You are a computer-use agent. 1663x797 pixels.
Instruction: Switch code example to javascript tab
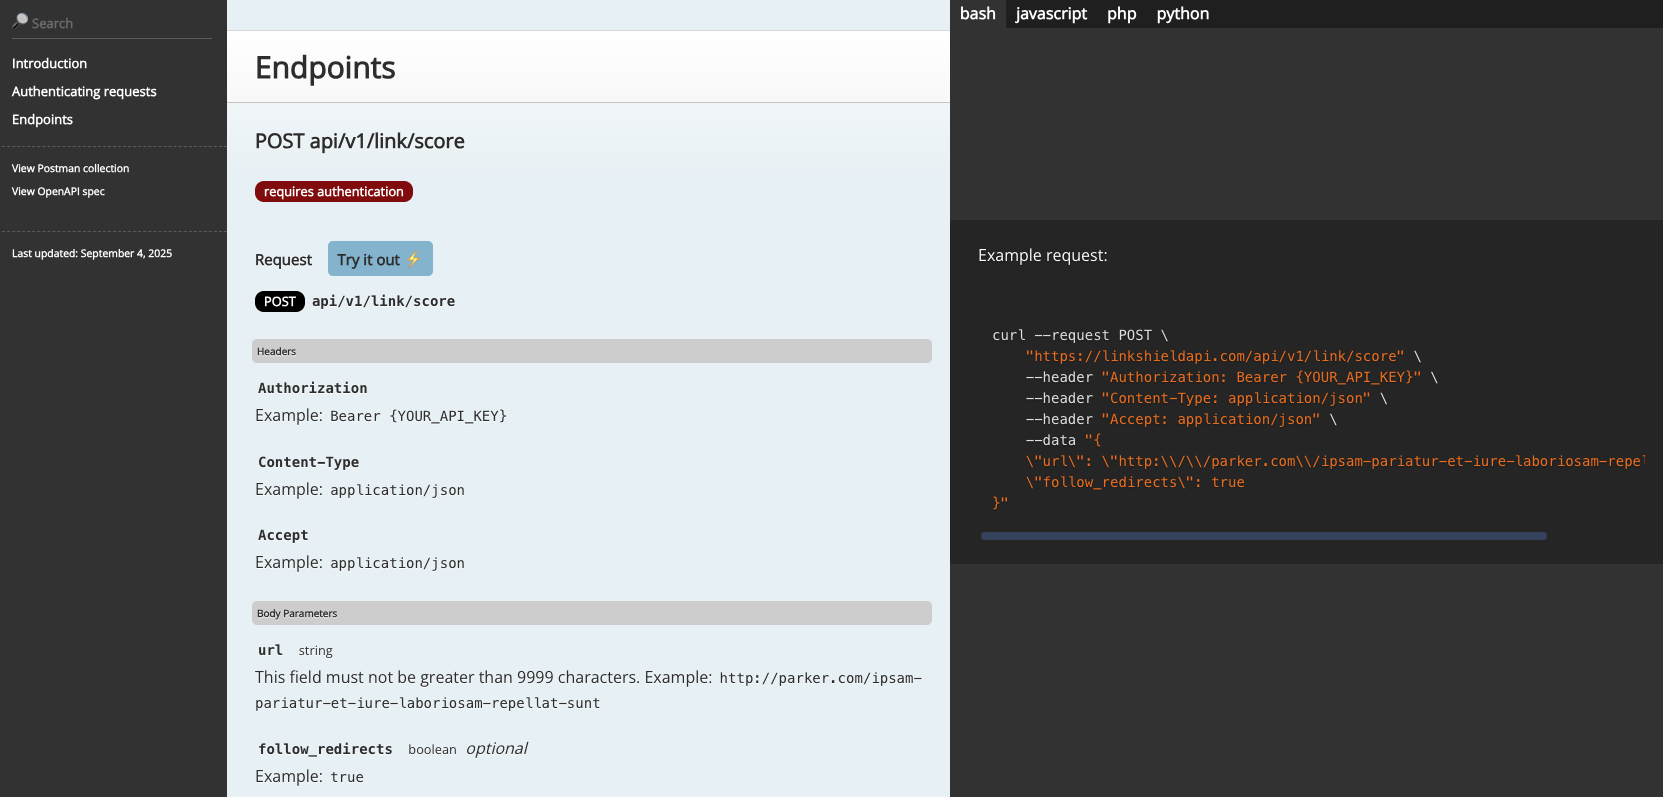[1050, 14]
